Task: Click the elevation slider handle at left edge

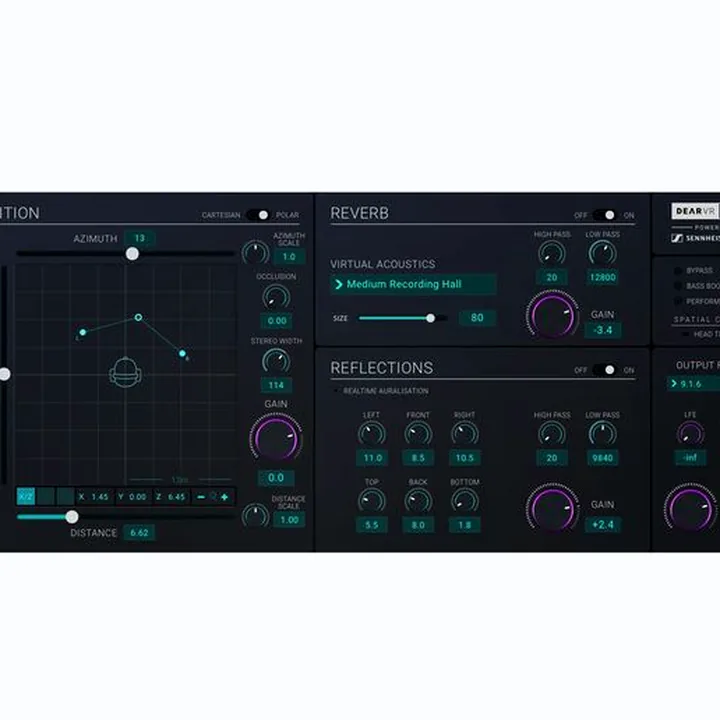Action: 5,374
